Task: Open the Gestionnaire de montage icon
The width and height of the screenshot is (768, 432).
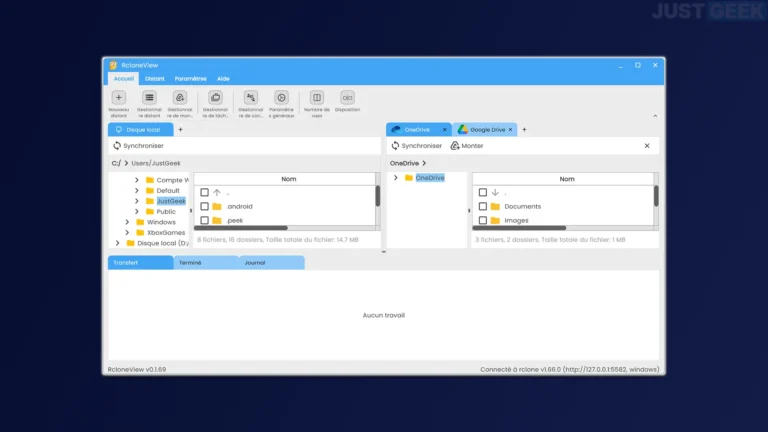Action: pos(180,97)
